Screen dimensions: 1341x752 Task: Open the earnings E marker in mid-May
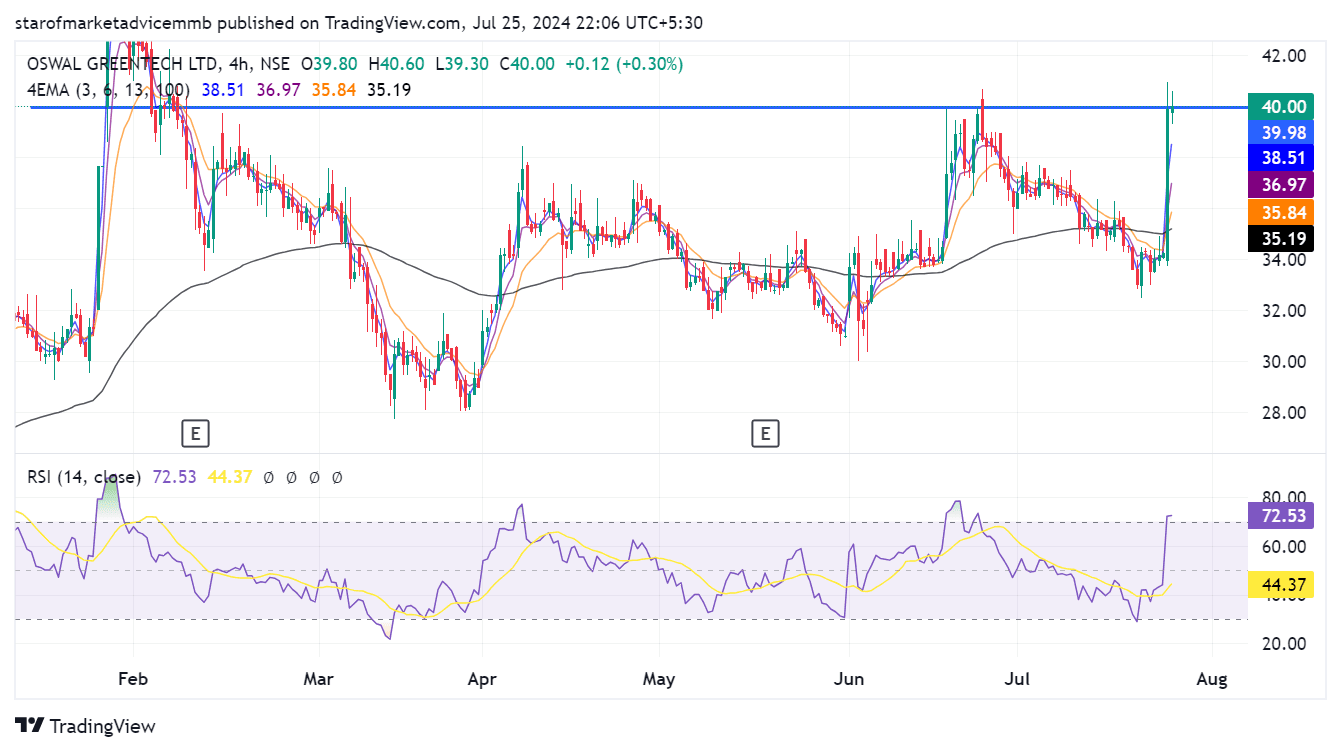pyautogui.click(x=765, y=433)
